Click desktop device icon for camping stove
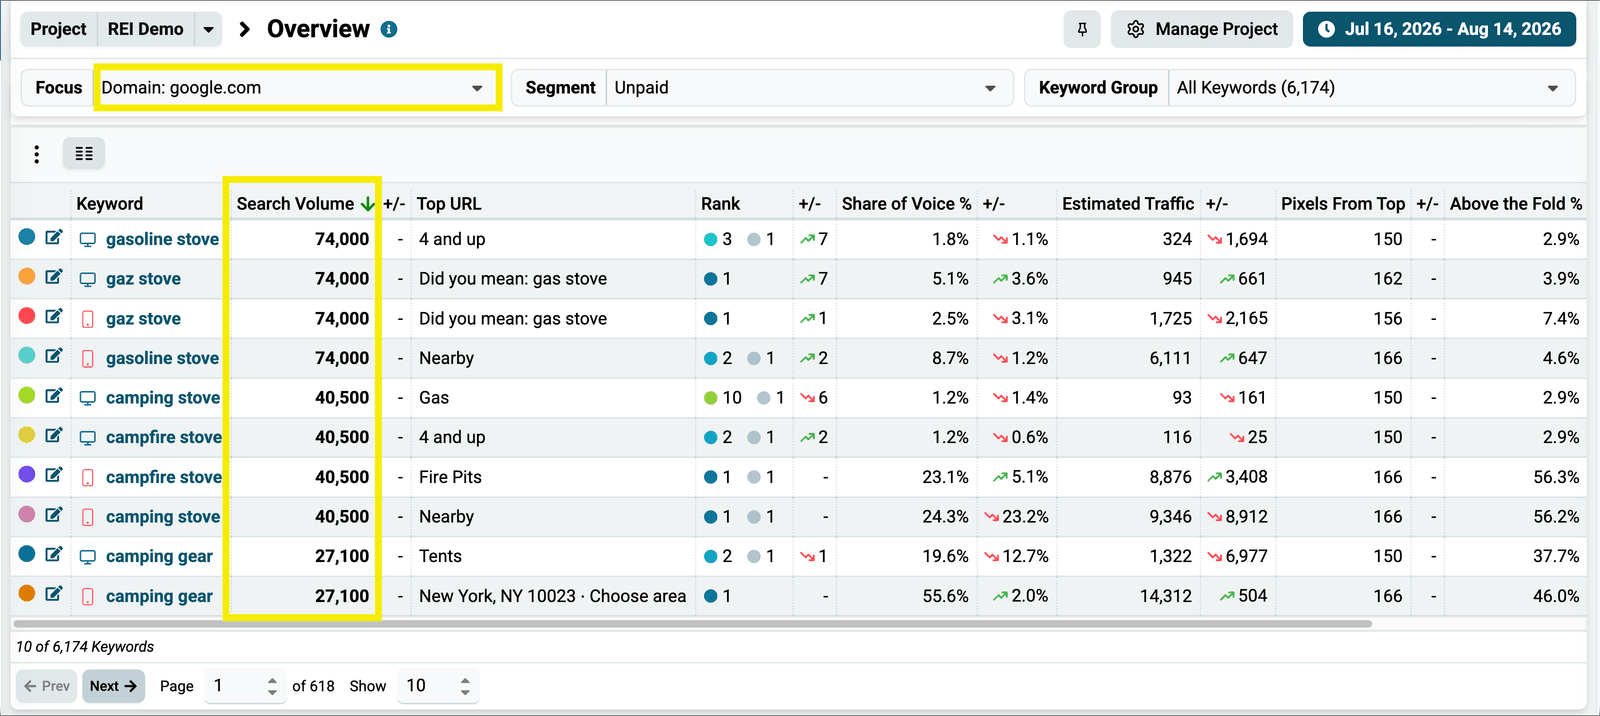This screenshot has width=1600, height=716. point(88,398)
